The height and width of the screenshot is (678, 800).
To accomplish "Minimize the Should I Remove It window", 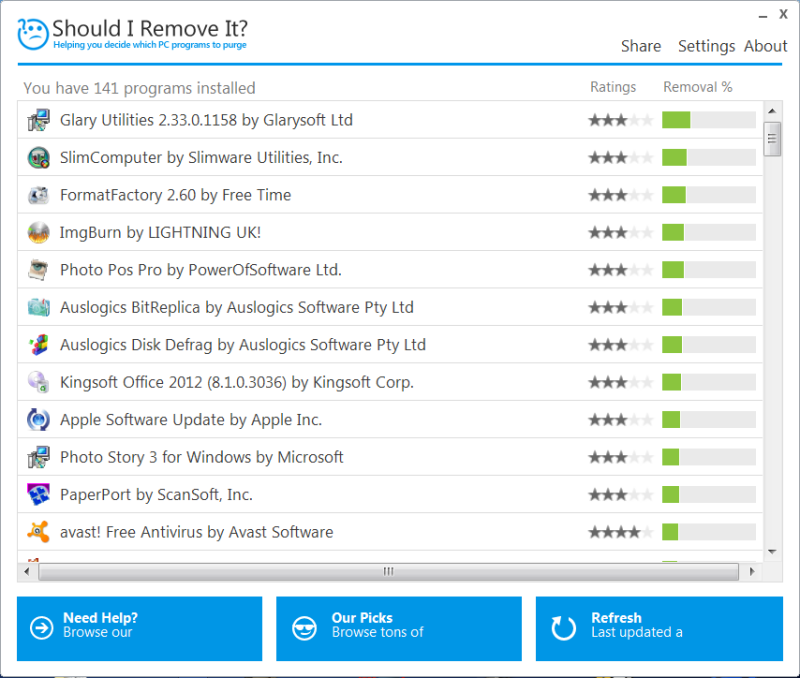I will (x=763, y=16).
